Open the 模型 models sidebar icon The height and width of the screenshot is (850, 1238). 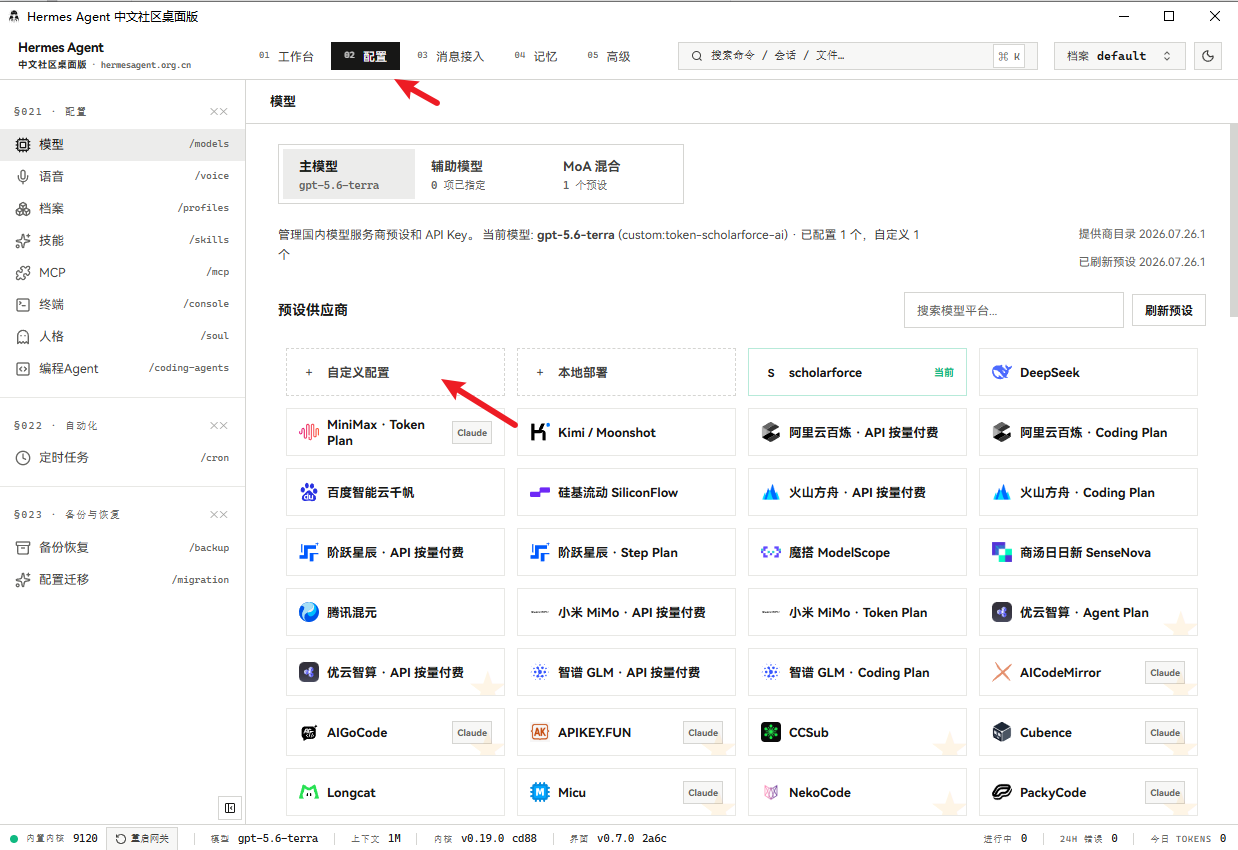[23, 144]
